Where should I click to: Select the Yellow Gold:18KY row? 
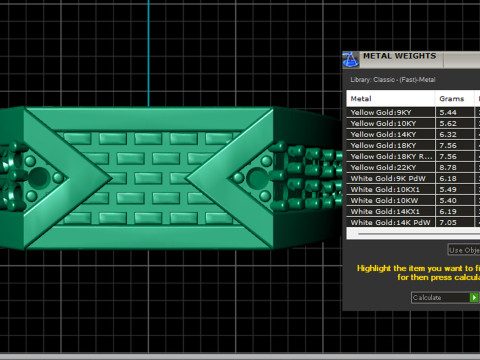click(x=413, y=145)
